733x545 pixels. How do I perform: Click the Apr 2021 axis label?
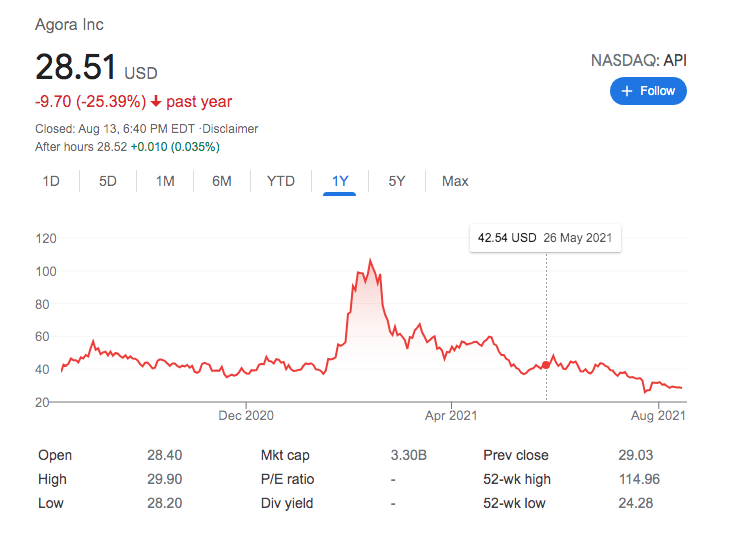(451, 416)
